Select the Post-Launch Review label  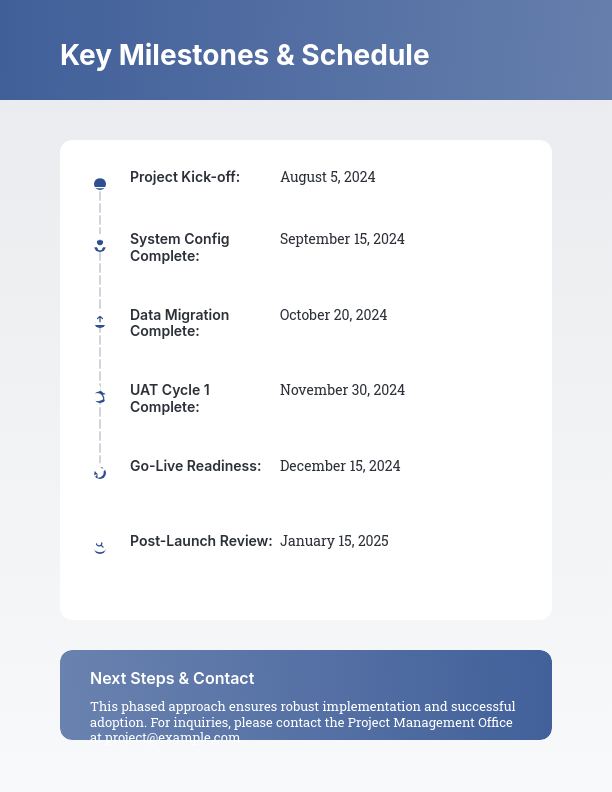tap(201, 541)
